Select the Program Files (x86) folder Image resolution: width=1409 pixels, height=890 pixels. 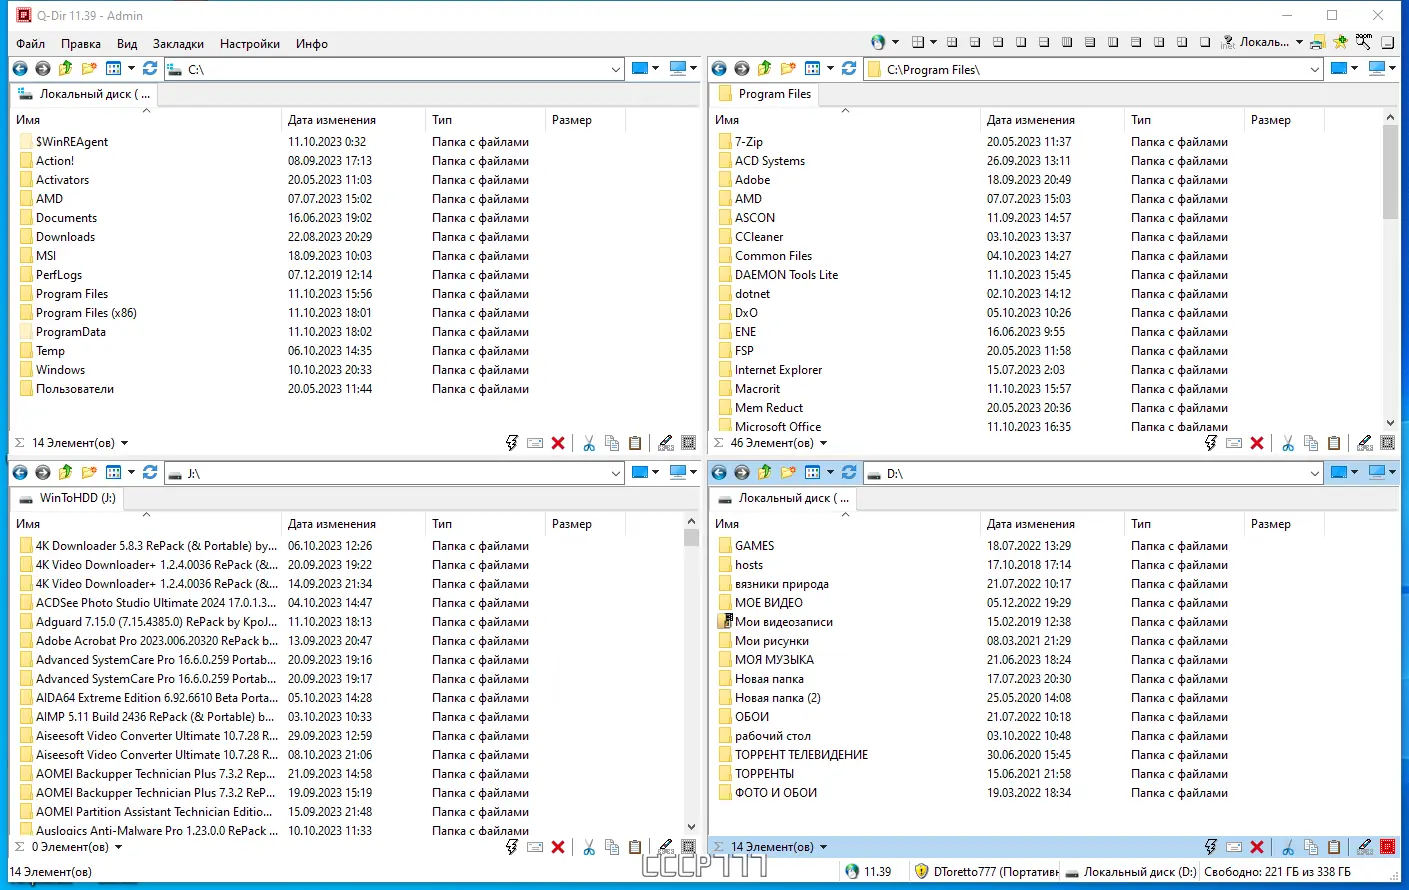(x=86, y=313)
